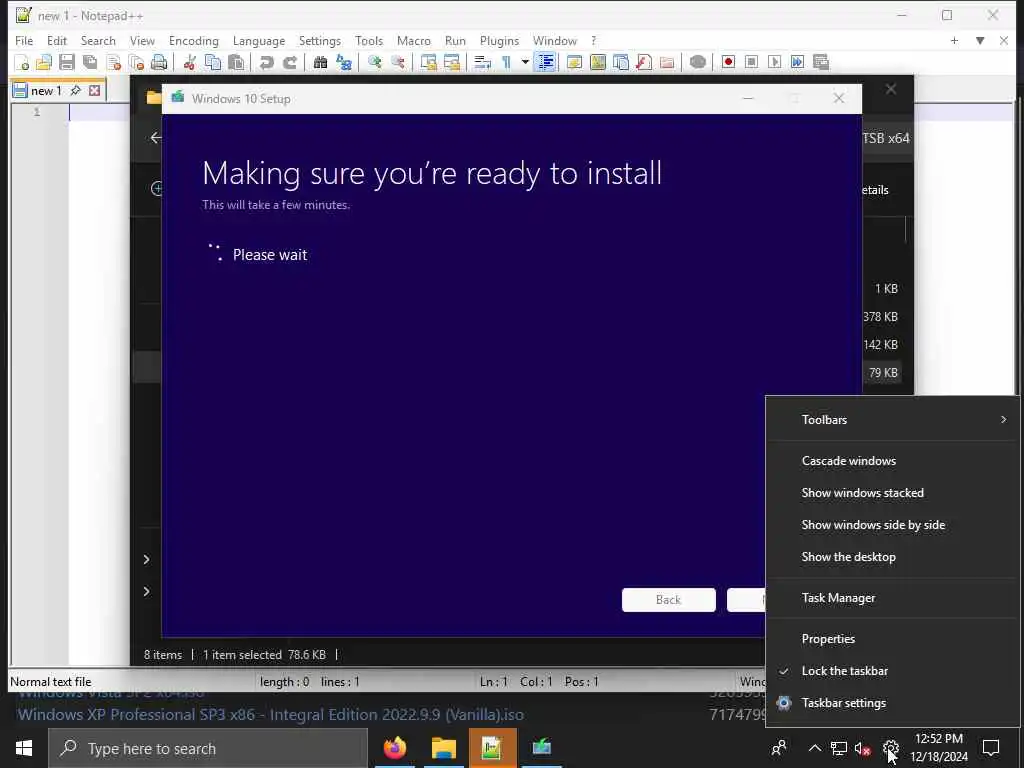Click the plus icon at Notepad++ menu bar right
This screenshot has width=1024, height=768.
pos(954,40)
